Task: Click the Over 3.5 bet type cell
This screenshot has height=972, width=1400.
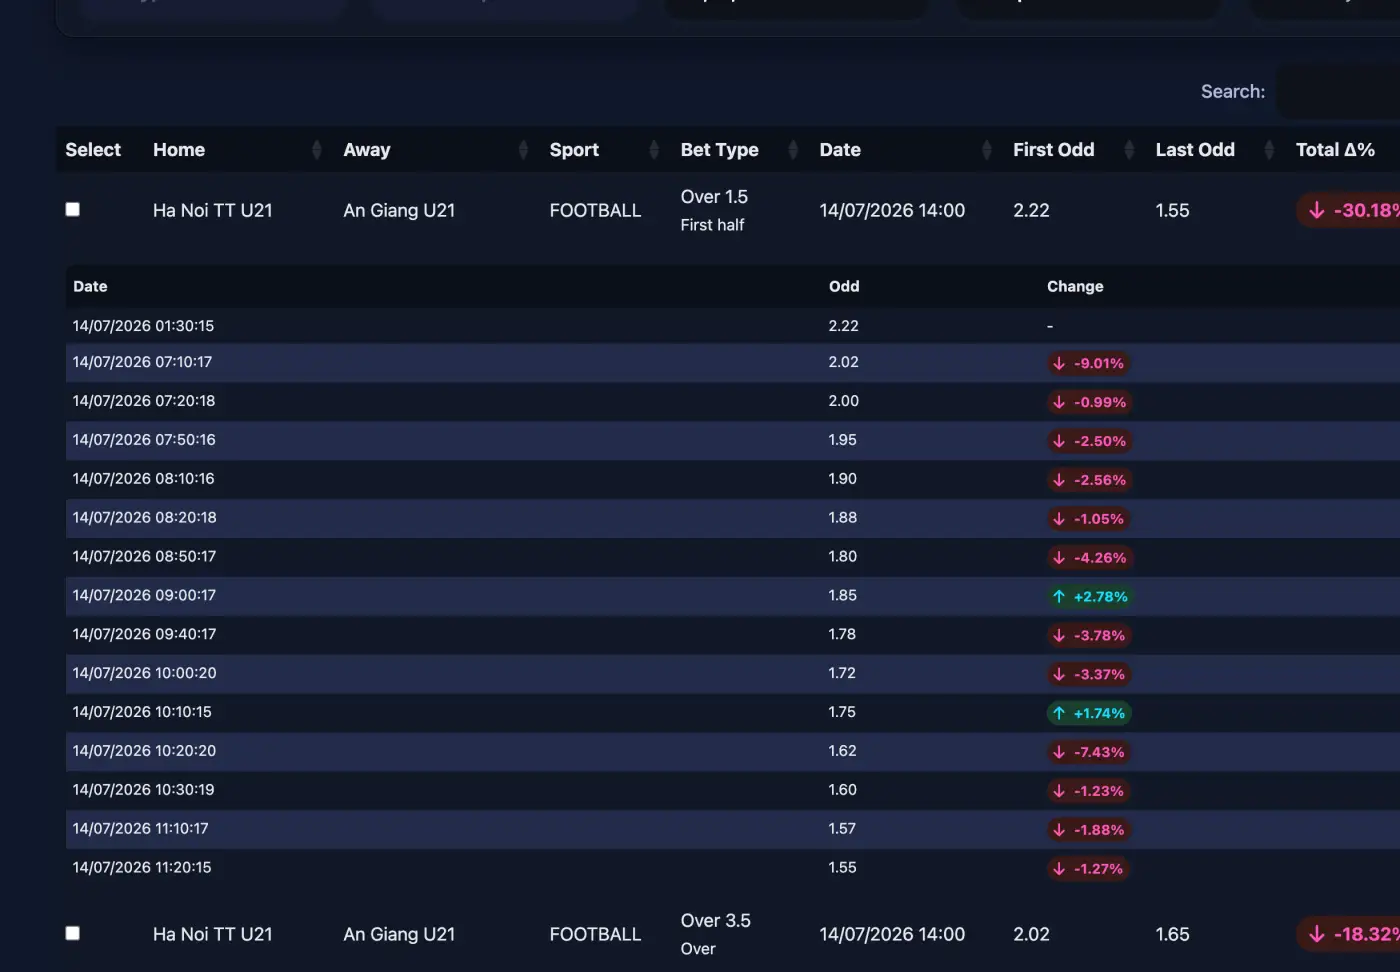Action: pyautogui.click(x=715, y=934)
